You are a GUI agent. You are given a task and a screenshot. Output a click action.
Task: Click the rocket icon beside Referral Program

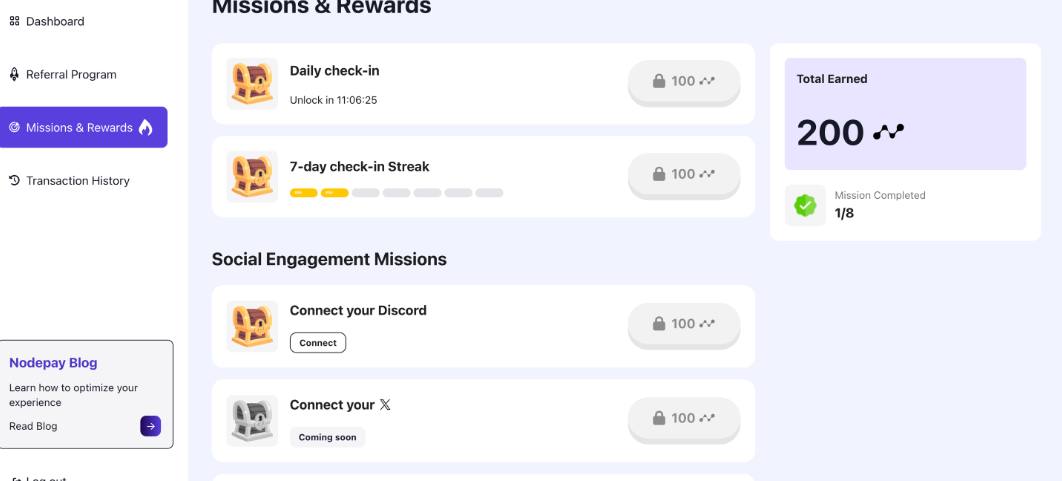[x=14, y=75]
